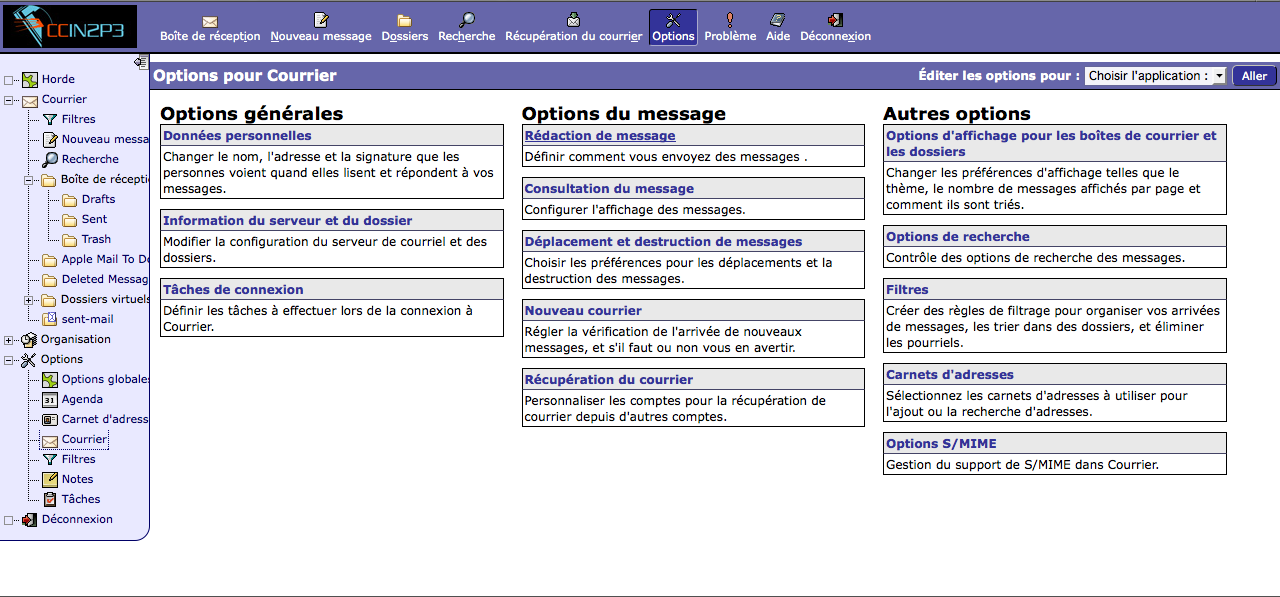The height and width of the screenshot is (597, 1280).
Task: Click the CCIN2P3 logo
Action: [70, 27]
